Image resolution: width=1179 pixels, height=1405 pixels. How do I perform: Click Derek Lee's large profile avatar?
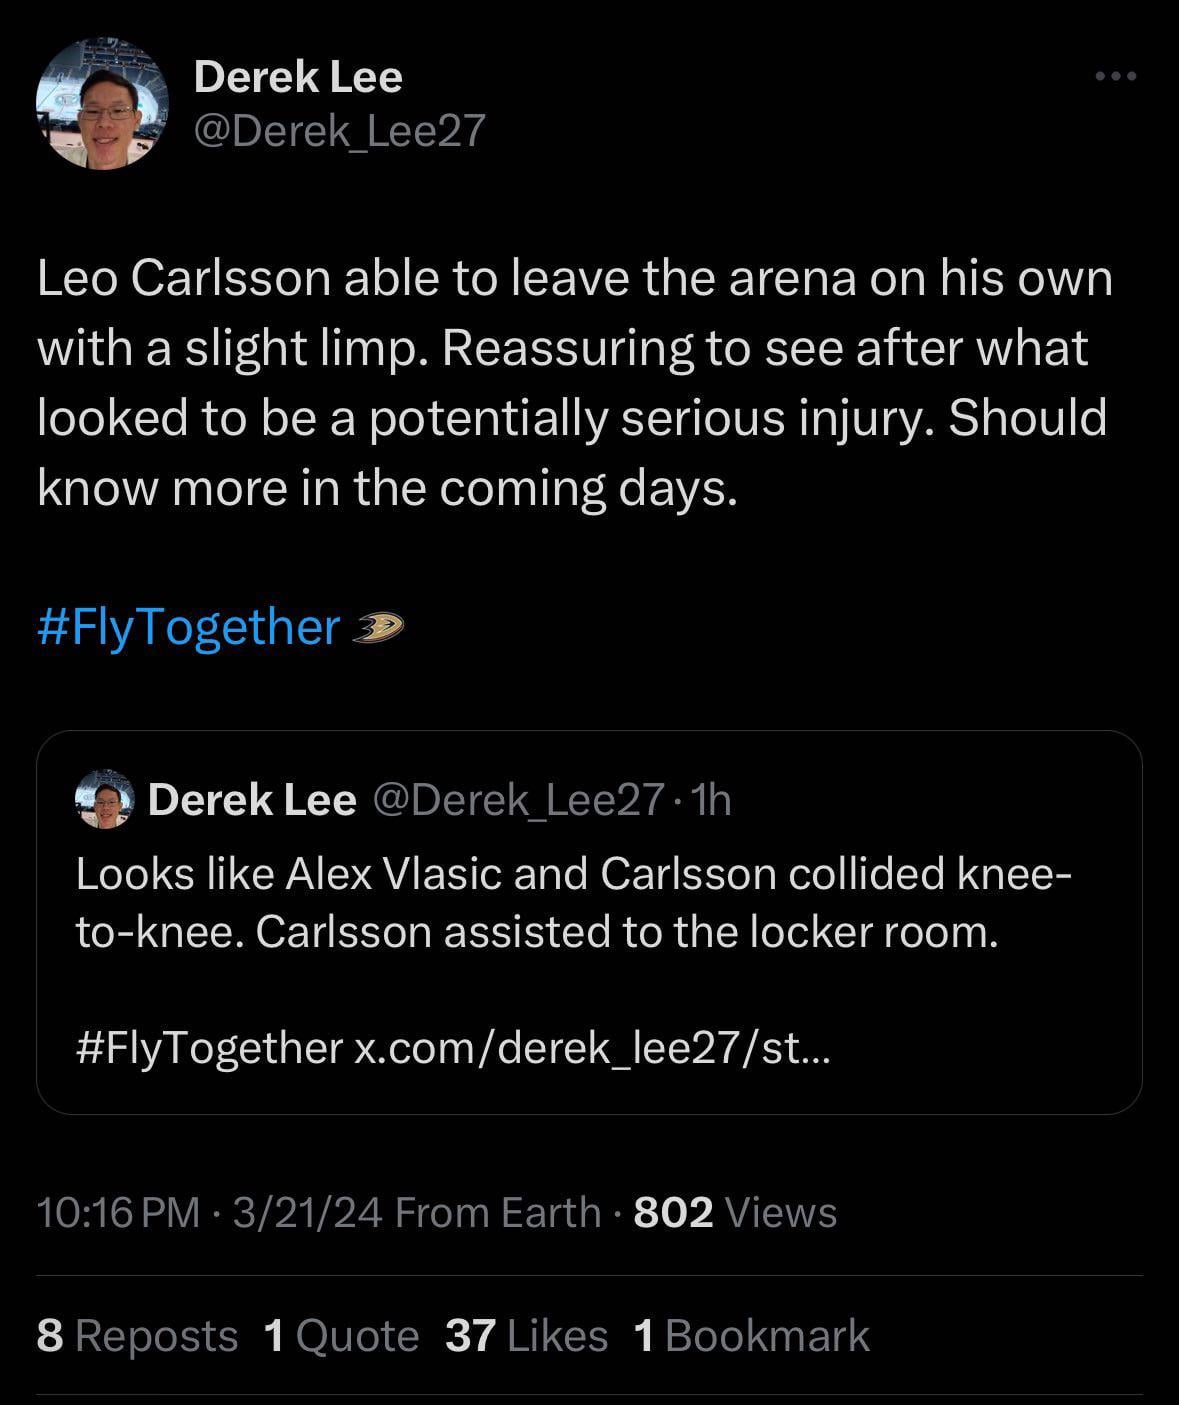(x=102, y=104)
